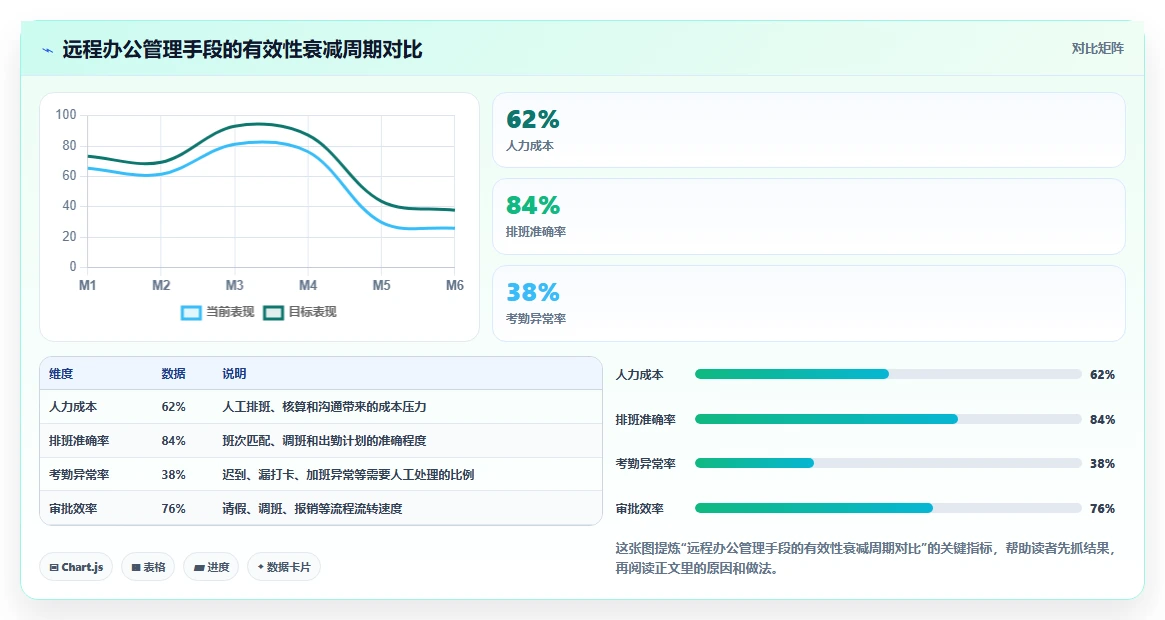Click the 100 y-axis label on chart
Image resolution: width=1165 pixels, height=620 pixels.
coord(65,114)
